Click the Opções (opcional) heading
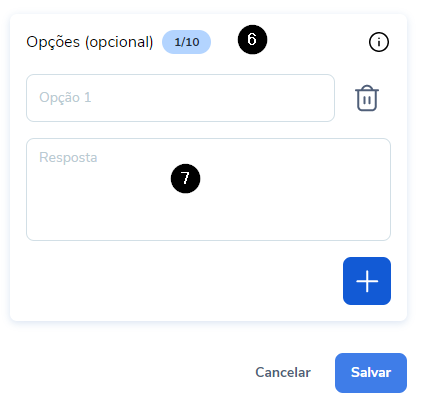Image resolution: width=422 pixels, height=404 pixels. pyautogui.click(x=90, y=42)
